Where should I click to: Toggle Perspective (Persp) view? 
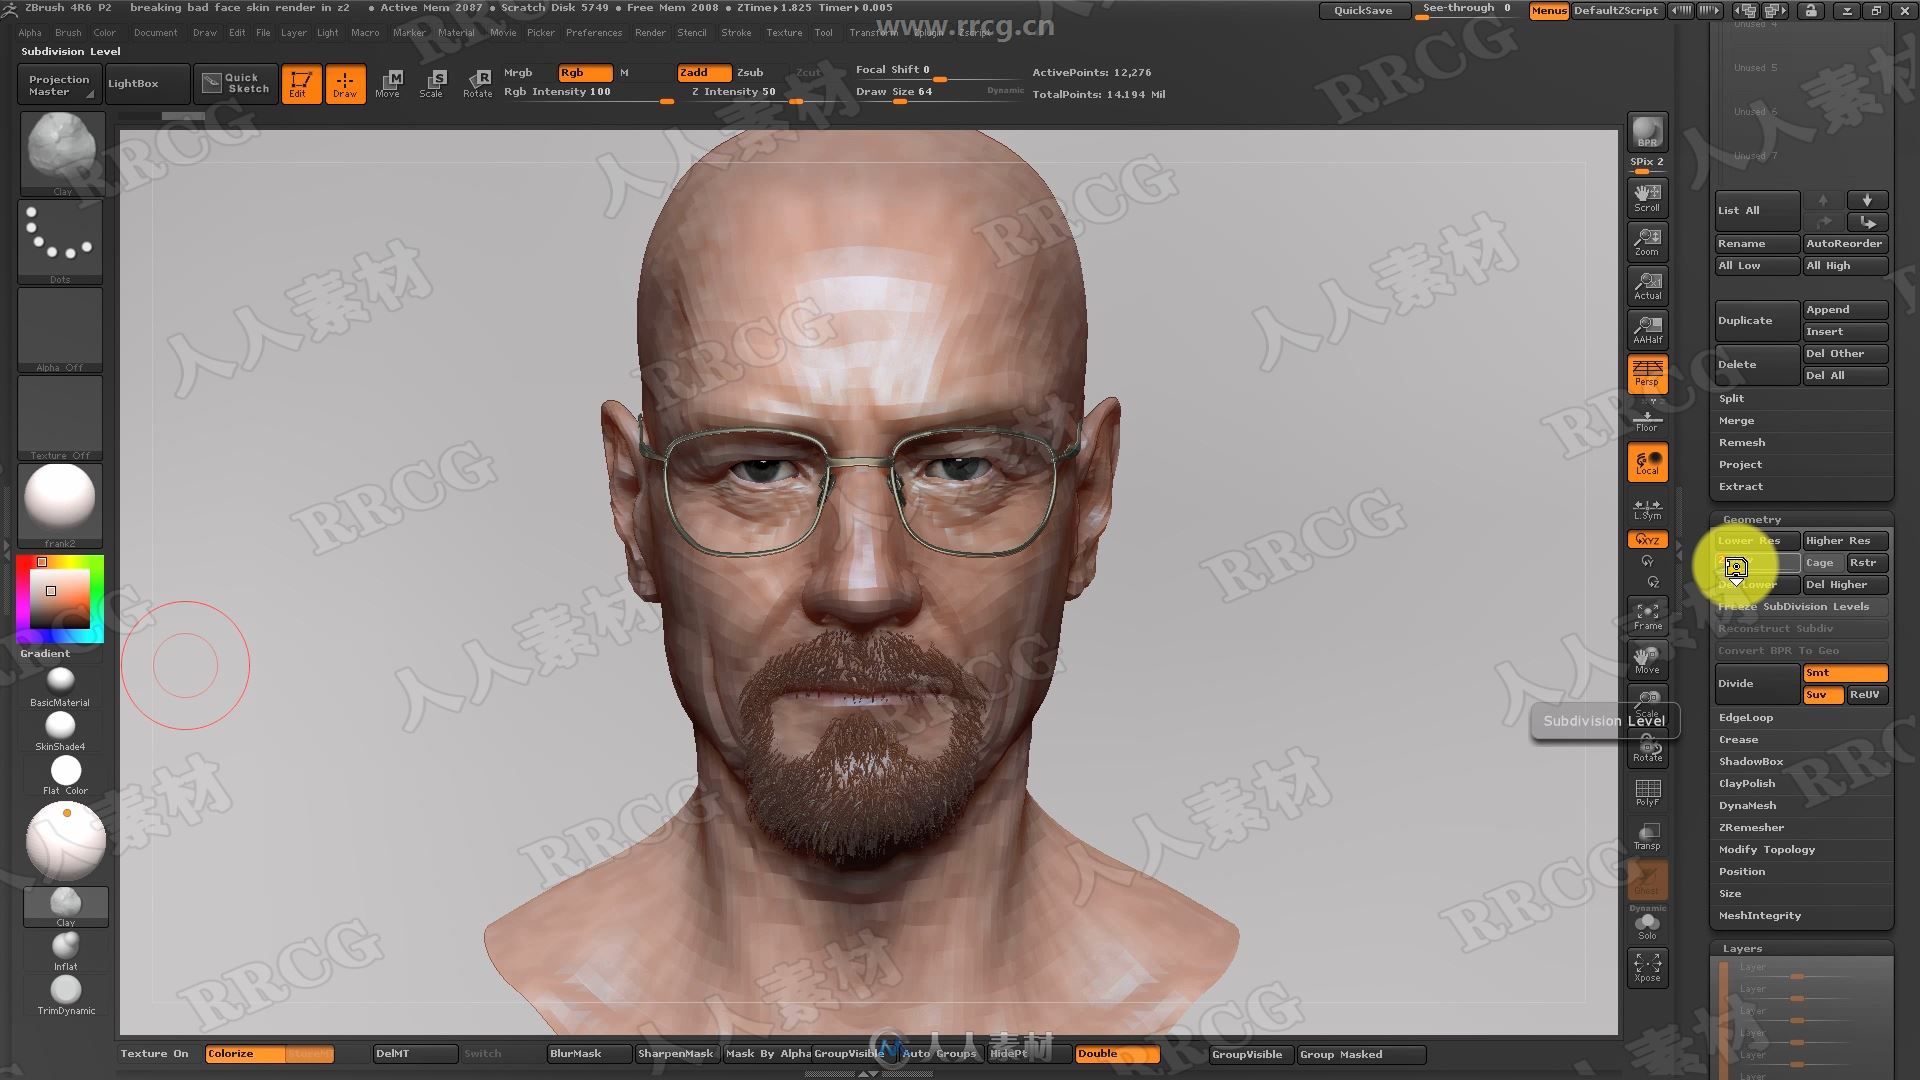click(x=1647, y=373)
